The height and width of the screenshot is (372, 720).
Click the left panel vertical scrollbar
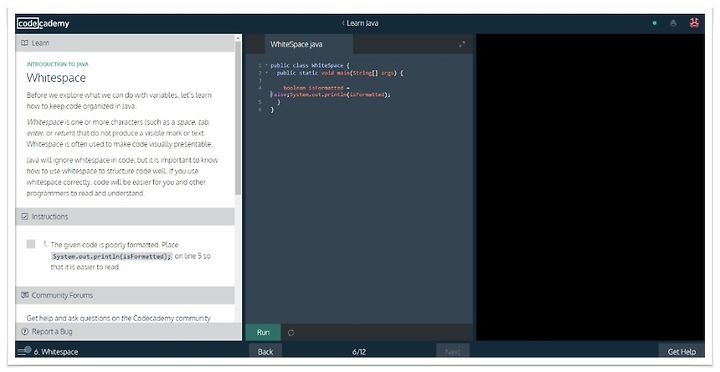[x=238, y=117]
